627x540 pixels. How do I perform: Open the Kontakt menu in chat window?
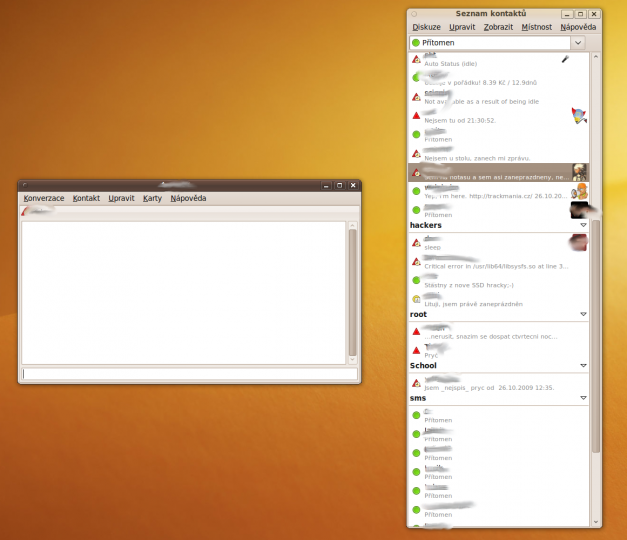point(86,198)
